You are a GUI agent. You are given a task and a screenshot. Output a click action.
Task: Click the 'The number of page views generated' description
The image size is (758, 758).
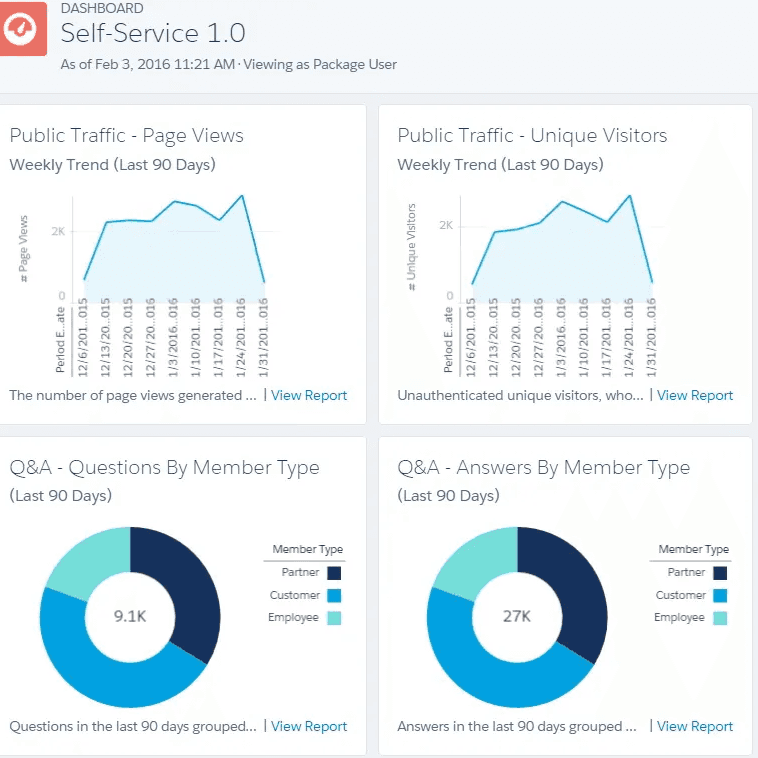click(133, 395)
